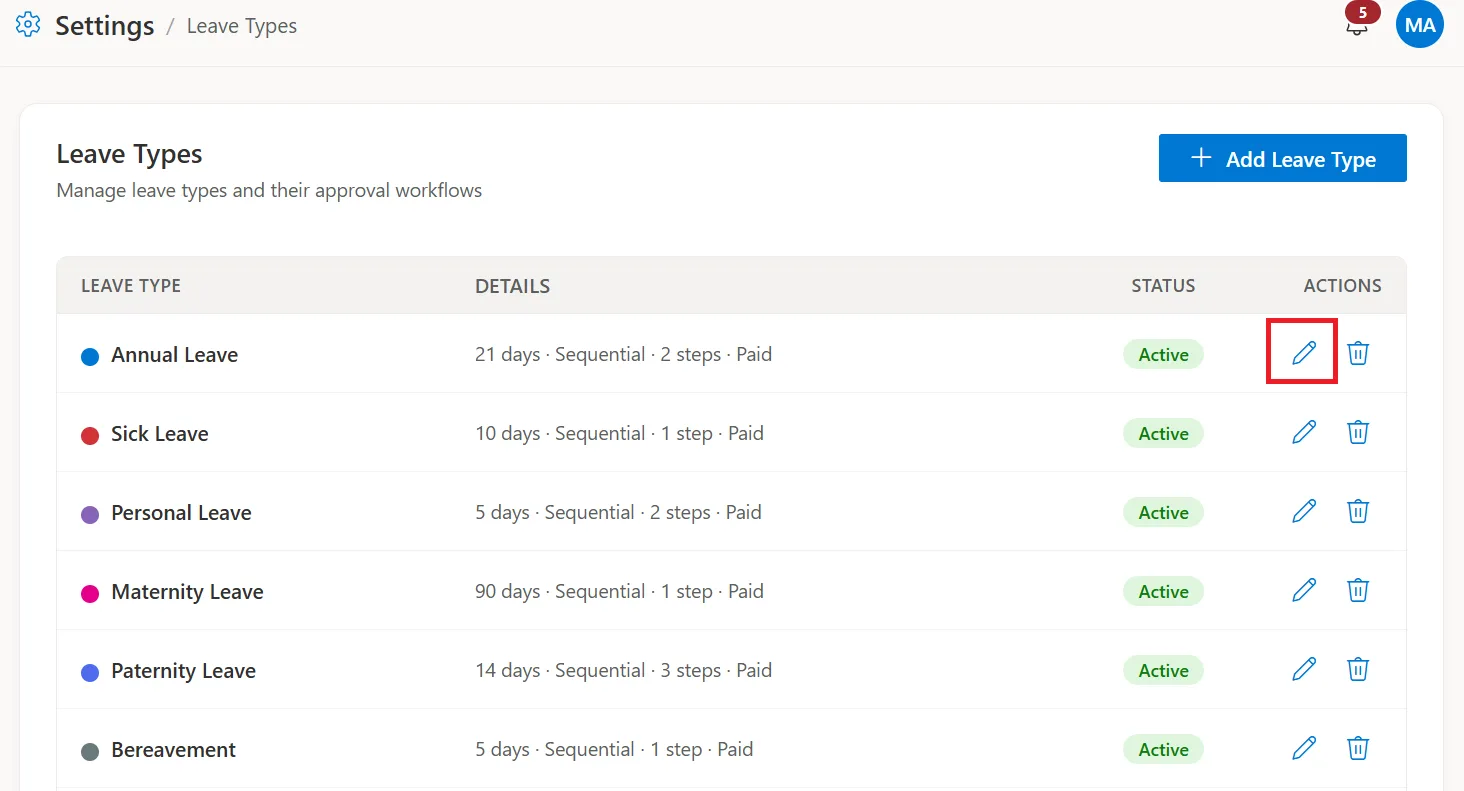Delete the Paternity Leave type
Image resolution: width=1464 pixels, height=791 pixels.
pos(1358,669)
